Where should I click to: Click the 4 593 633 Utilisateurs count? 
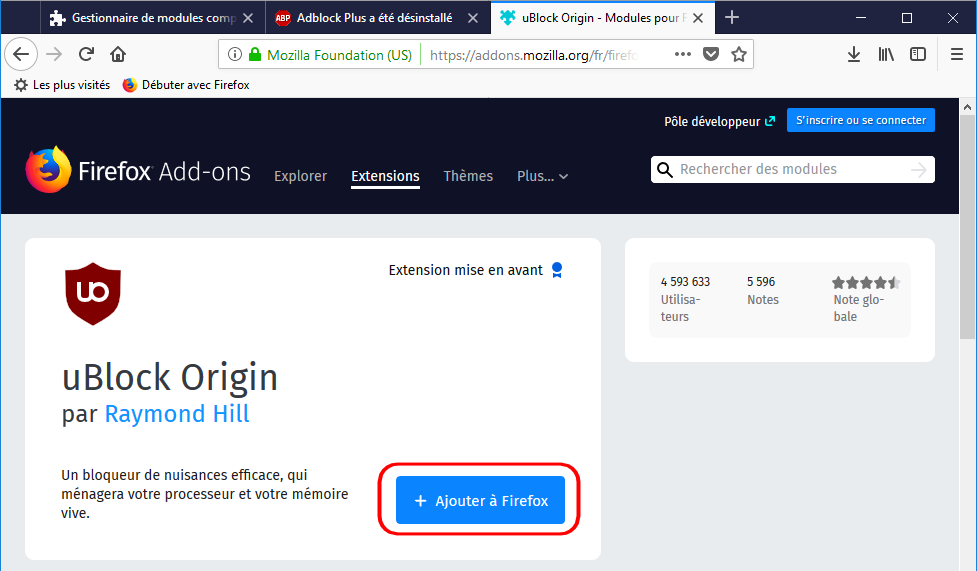[x=685, y=299]
